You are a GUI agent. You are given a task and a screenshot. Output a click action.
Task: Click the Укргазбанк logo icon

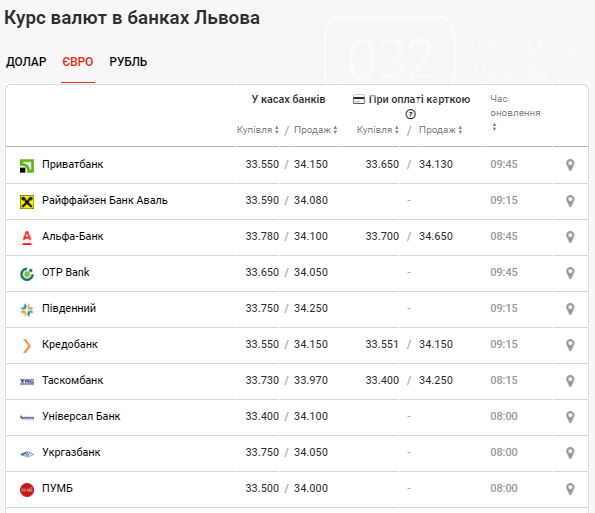(x=27, y=453)
